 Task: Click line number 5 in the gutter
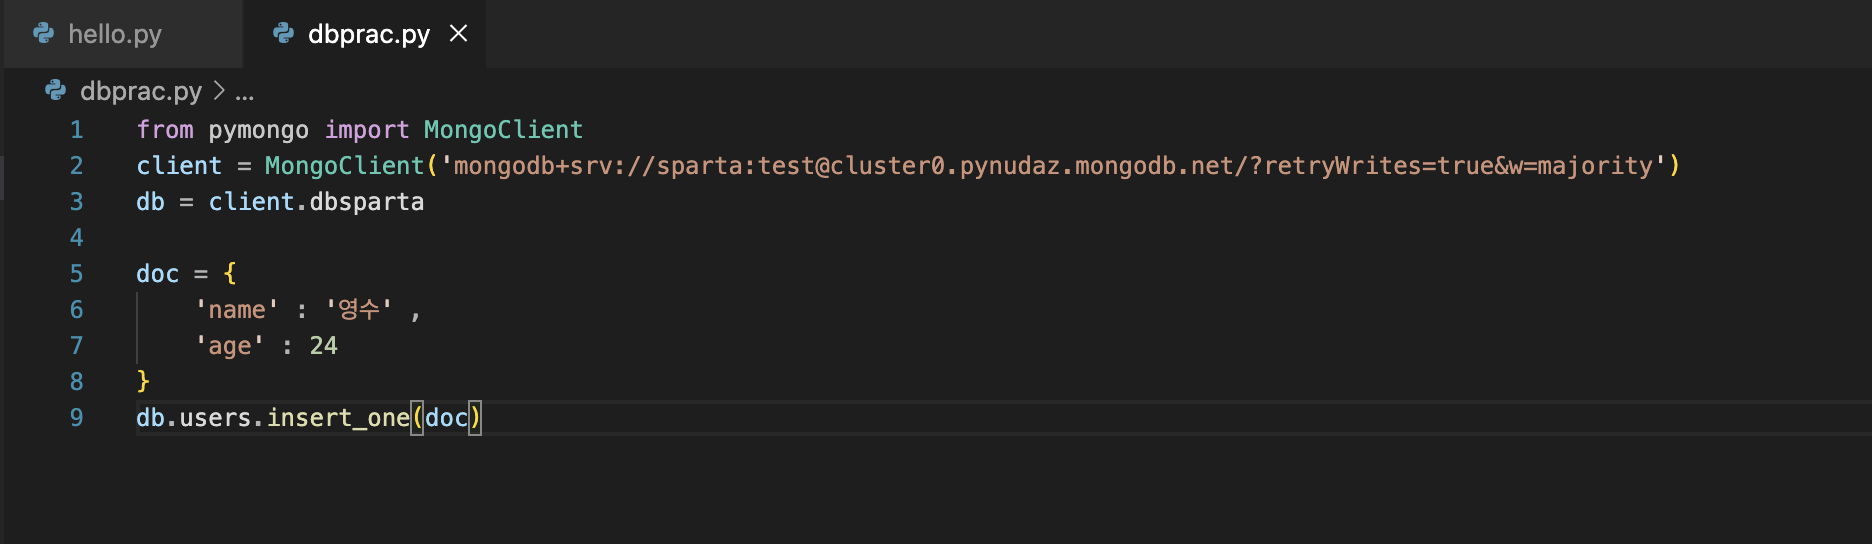(77, 274)
